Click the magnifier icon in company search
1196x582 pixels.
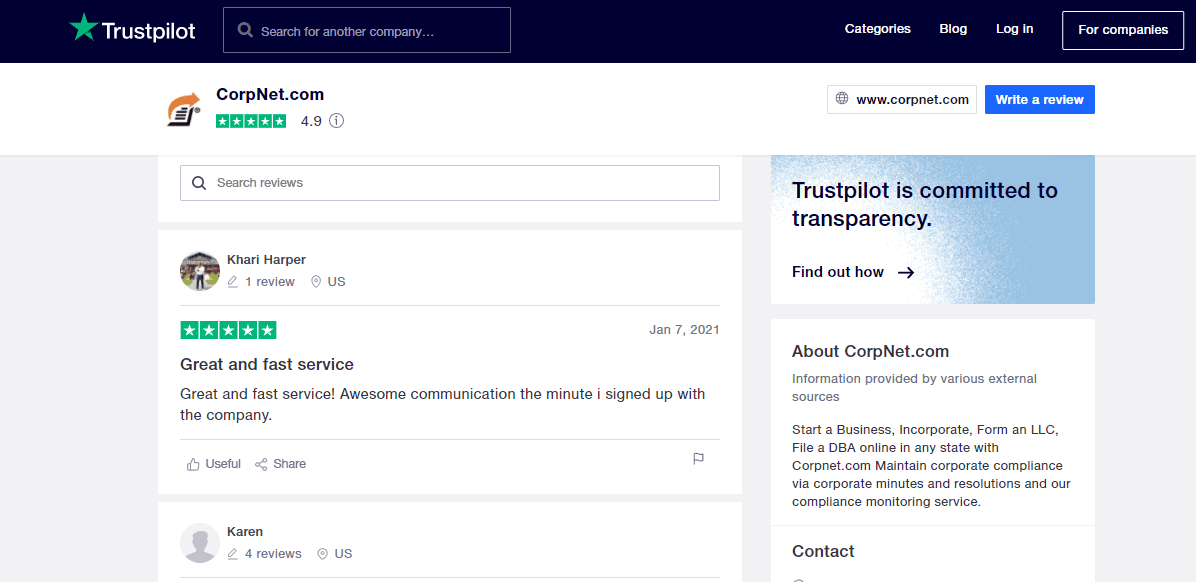click(x=246, y=30)
